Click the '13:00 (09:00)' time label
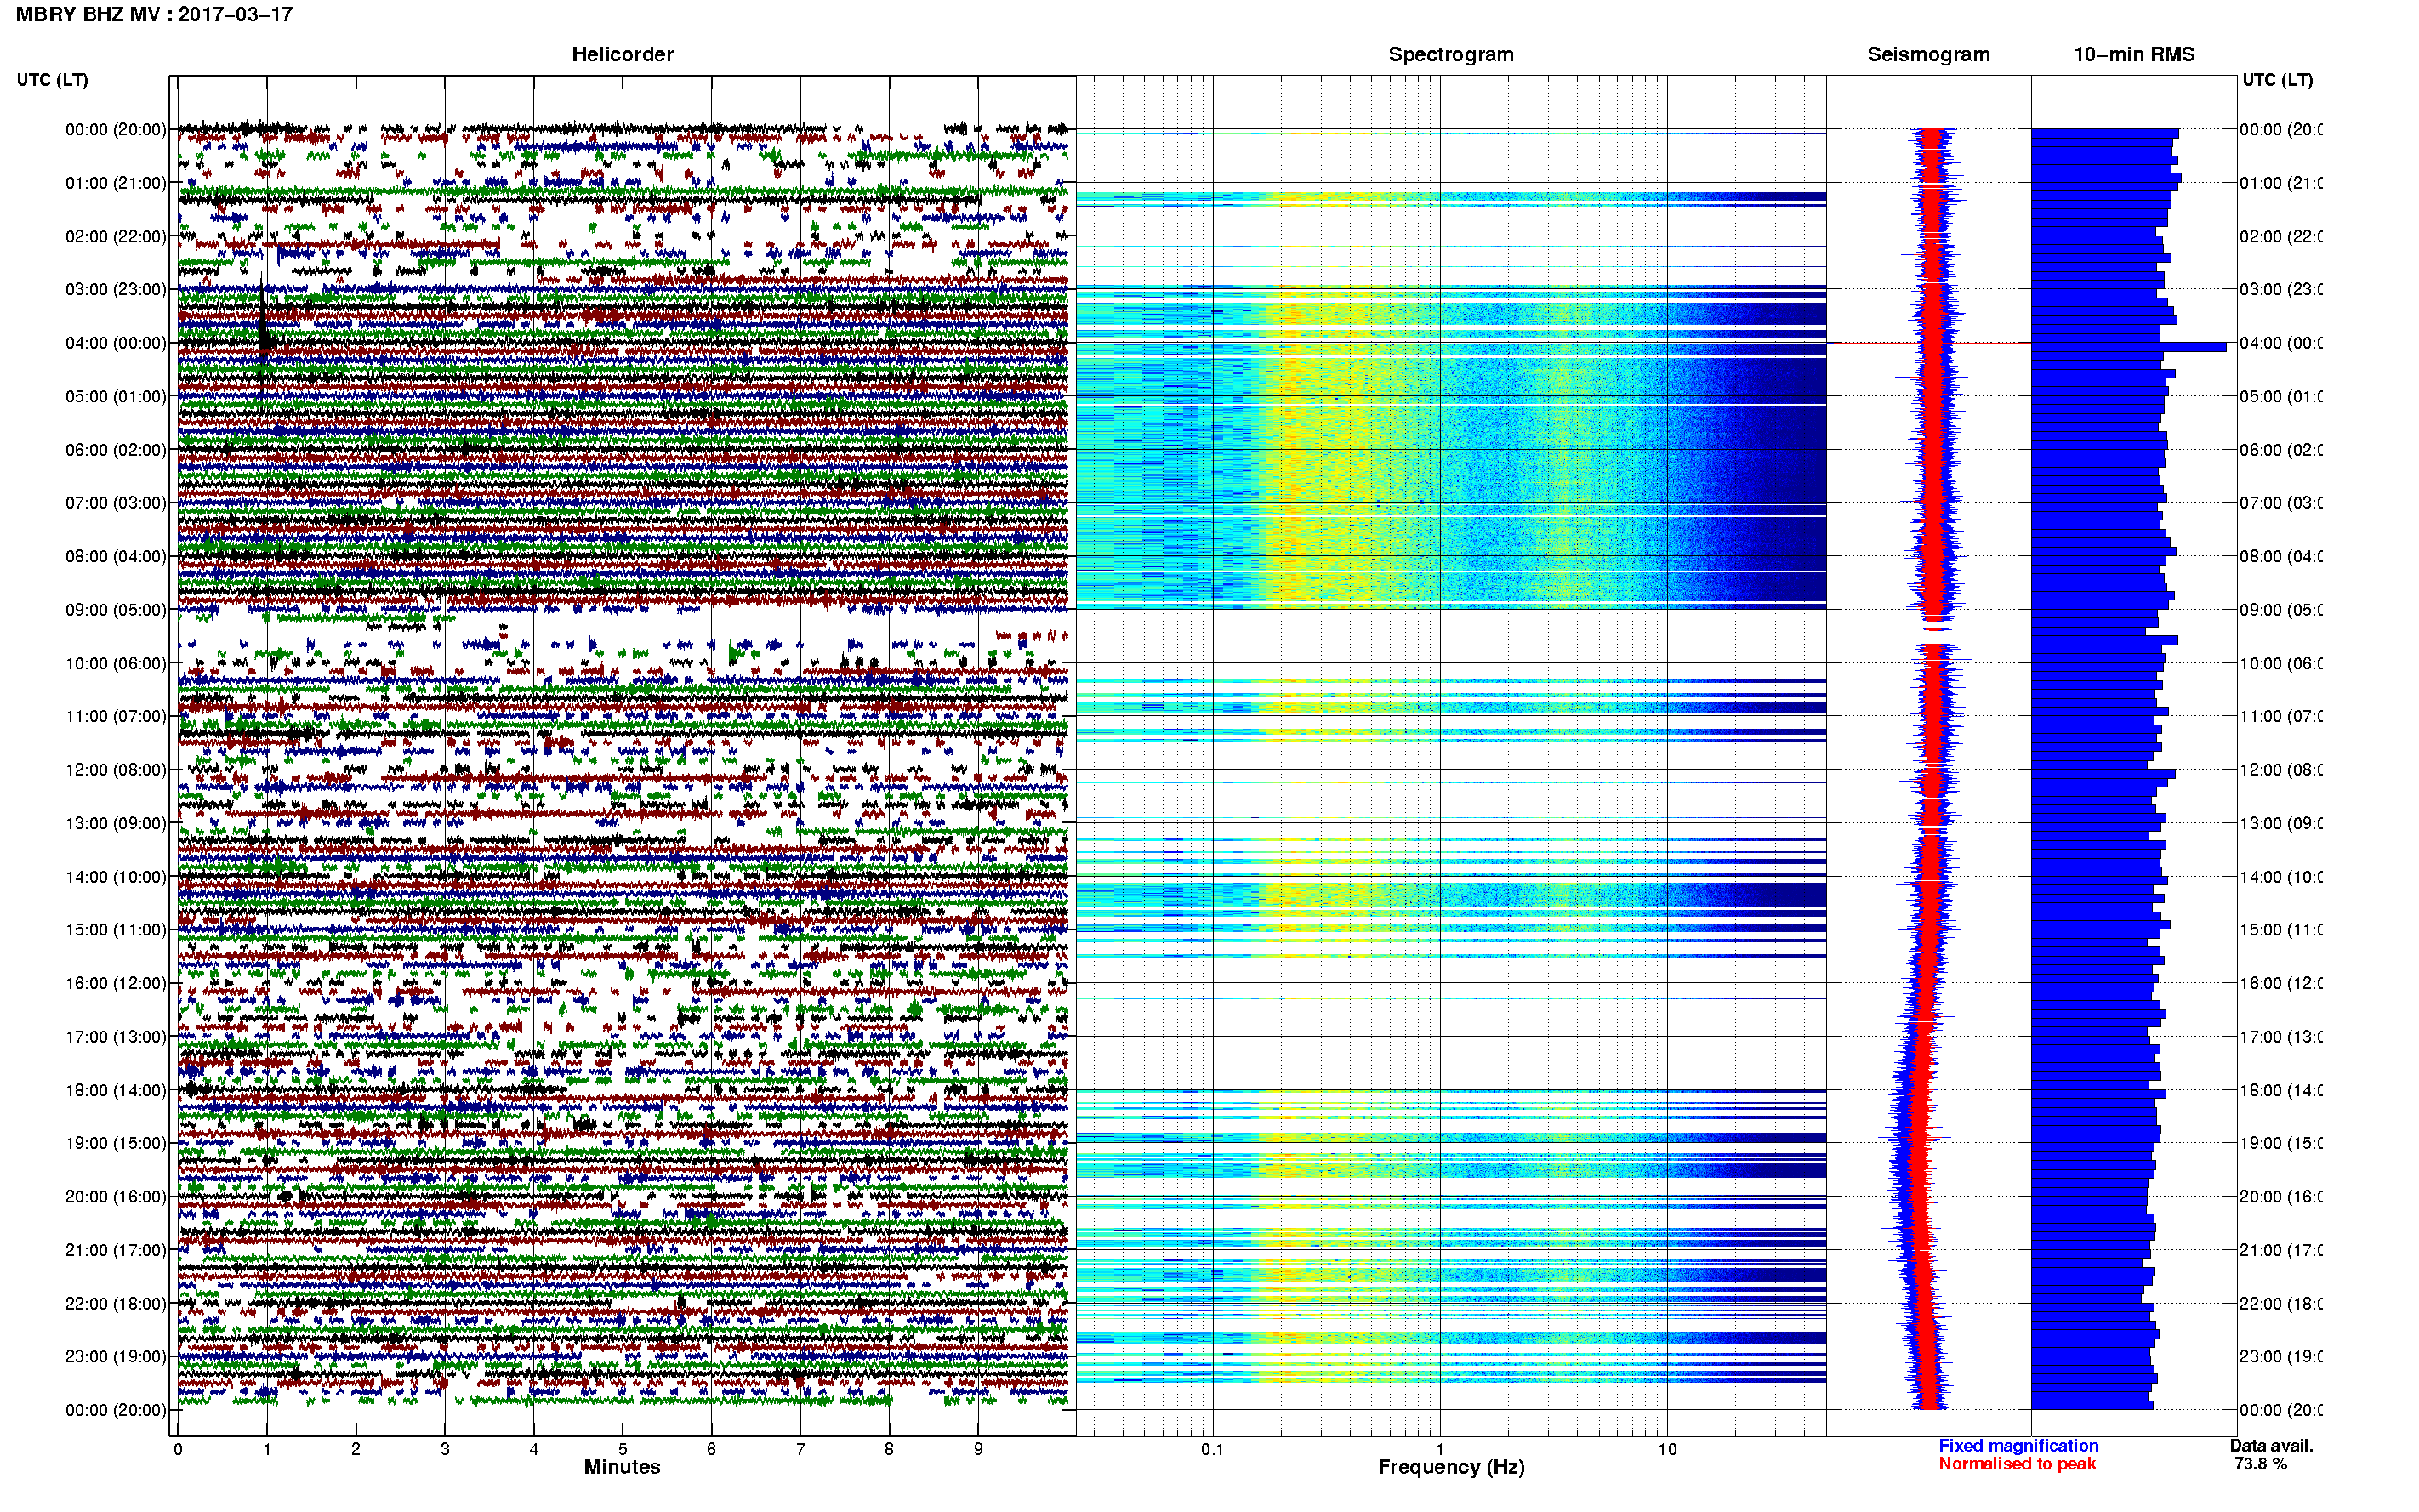 [x=116, y=823]
